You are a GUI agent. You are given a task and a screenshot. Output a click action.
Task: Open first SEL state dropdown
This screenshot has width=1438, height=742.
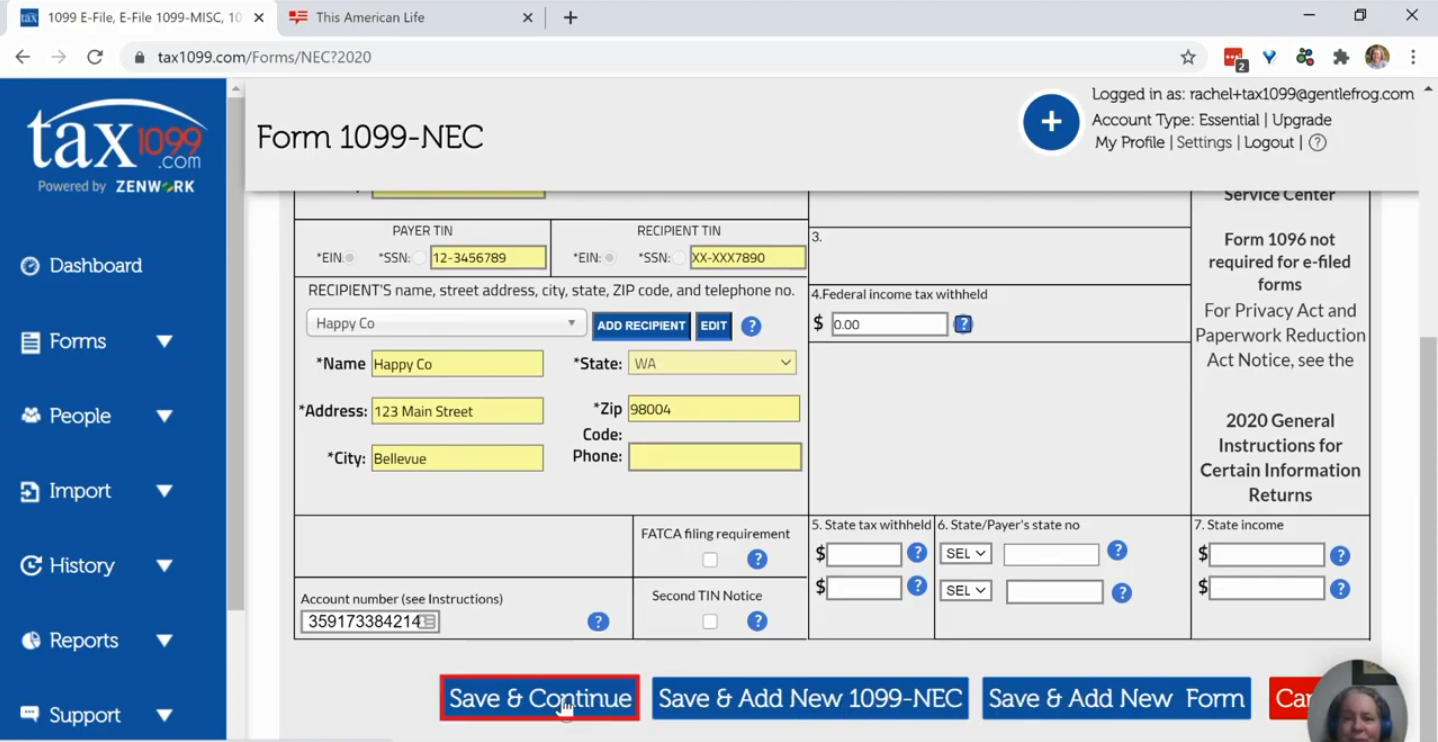pos(965,553)
